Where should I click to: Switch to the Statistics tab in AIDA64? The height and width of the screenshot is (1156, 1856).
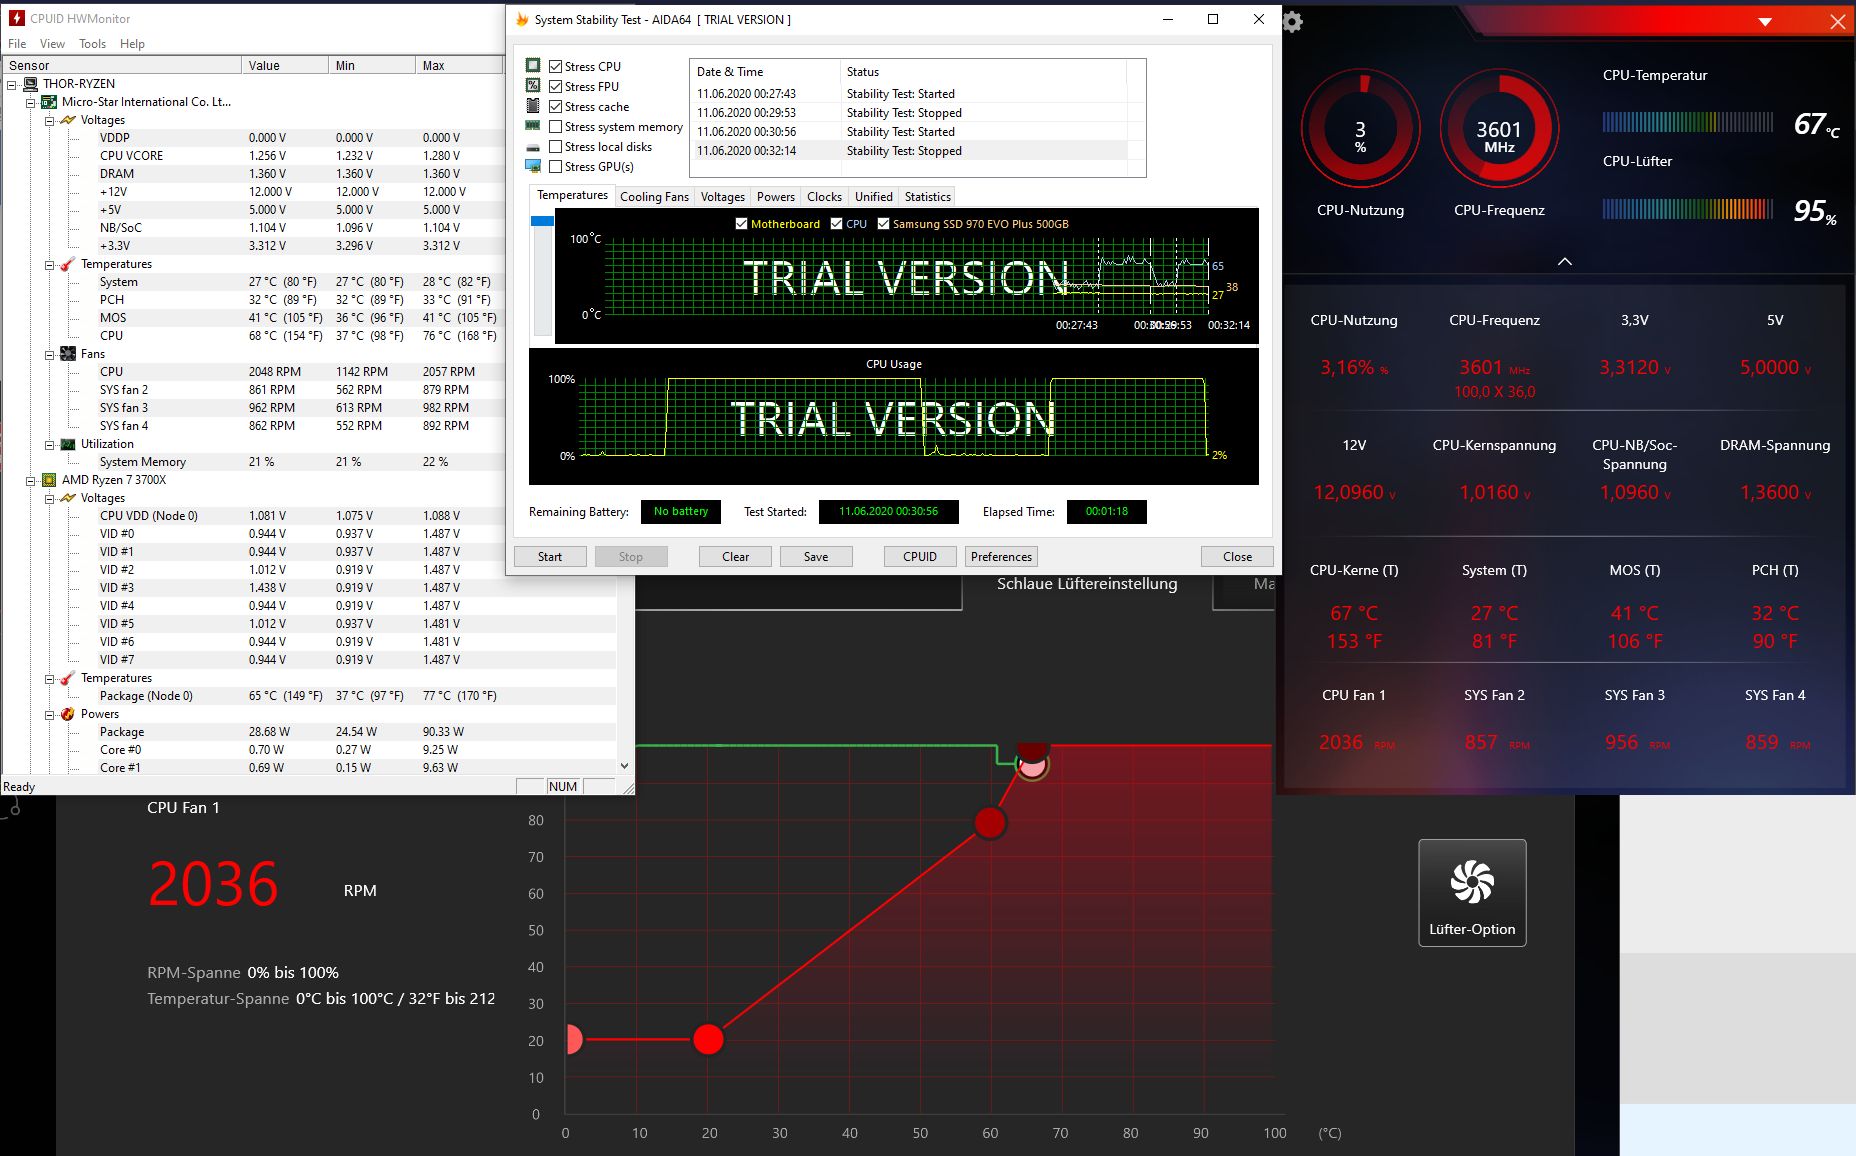927,197
